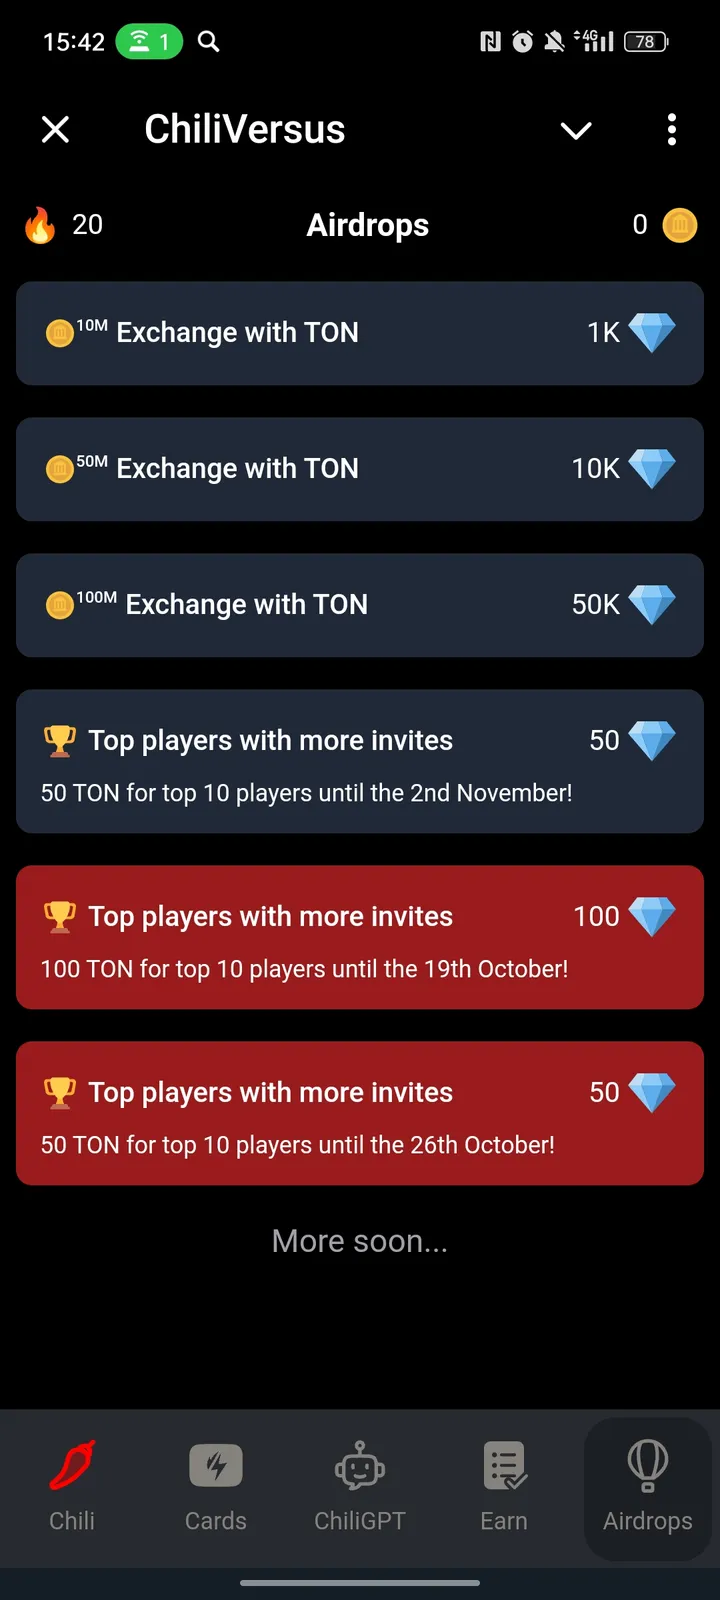
Task: Tap the flame icon next to 20
Action: coord(40,225)
